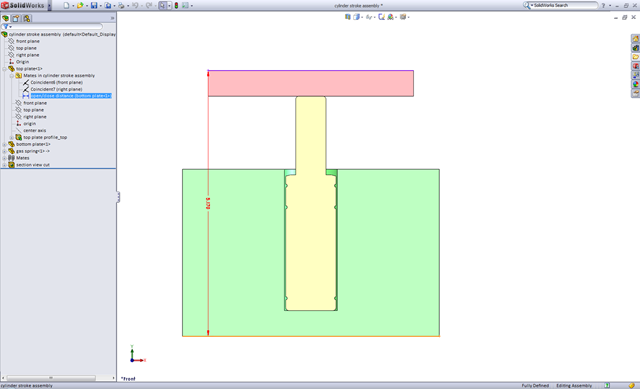Viewport: 640px width, 389px height.
Task: Open the Options dropdown arrow
Action: (192, 6)
